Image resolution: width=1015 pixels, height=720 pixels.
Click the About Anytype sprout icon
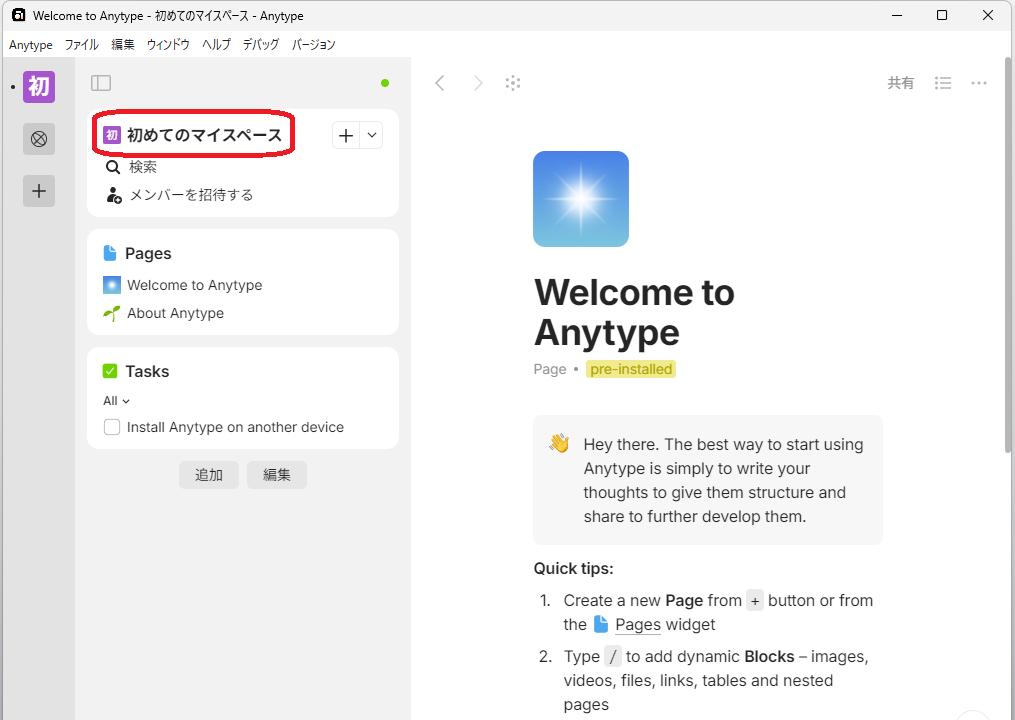(x=112, y=313)
